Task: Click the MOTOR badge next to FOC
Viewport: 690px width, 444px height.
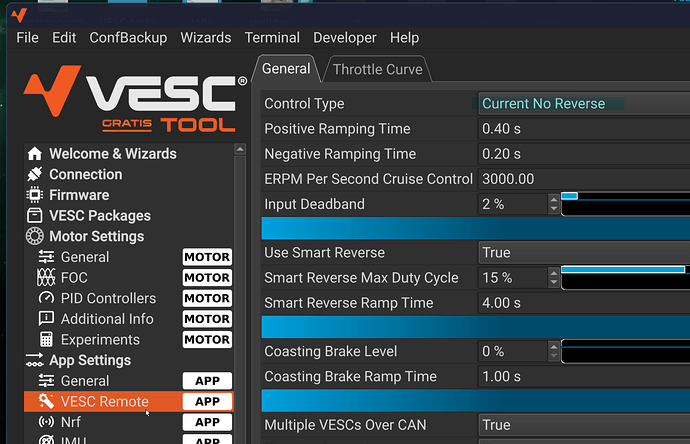Action: [207, 278]
